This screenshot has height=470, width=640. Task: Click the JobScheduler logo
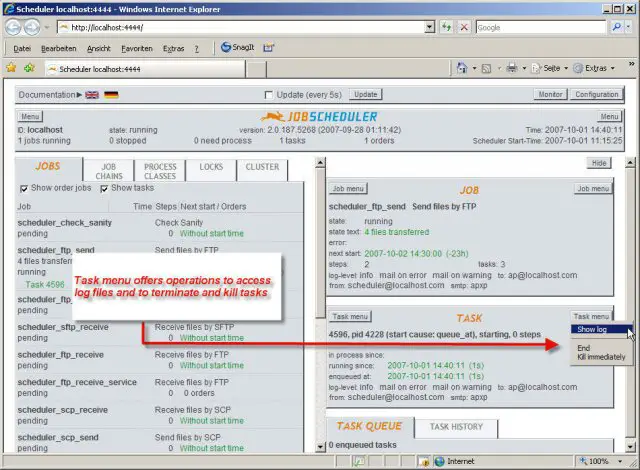point(319,117)
